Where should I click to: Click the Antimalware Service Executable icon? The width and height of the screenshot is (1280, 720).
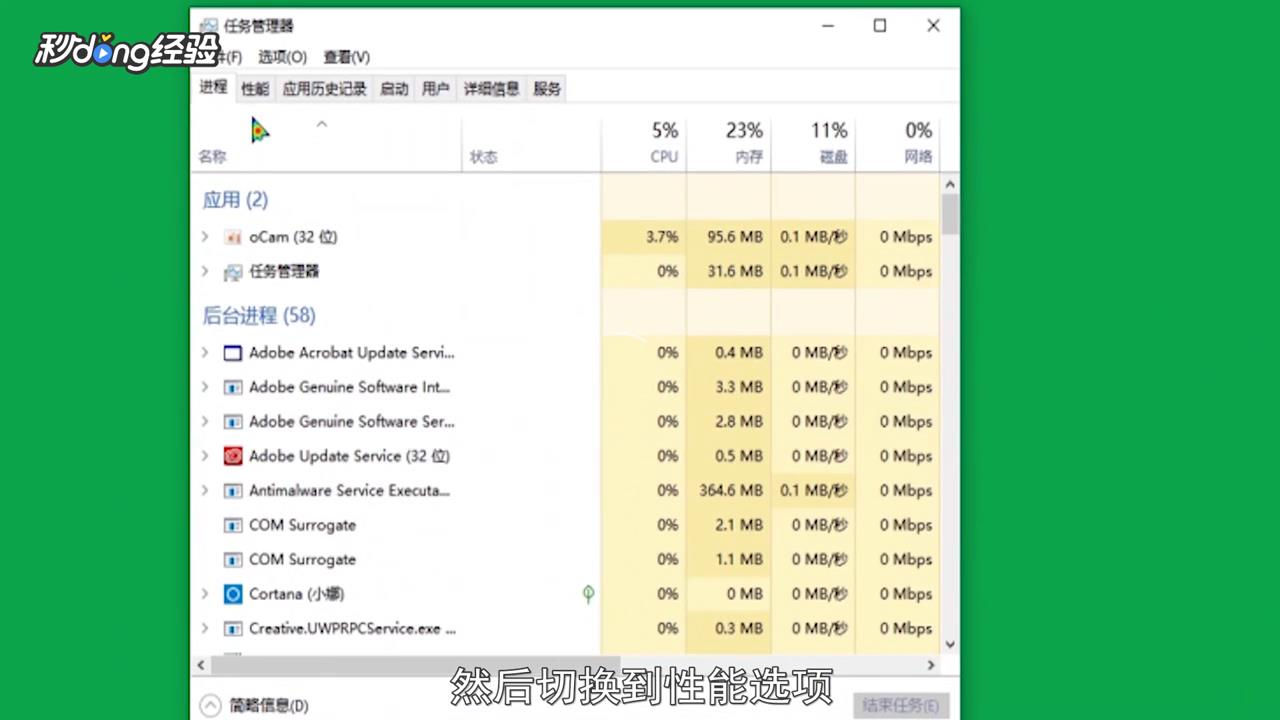coord(233,491)
